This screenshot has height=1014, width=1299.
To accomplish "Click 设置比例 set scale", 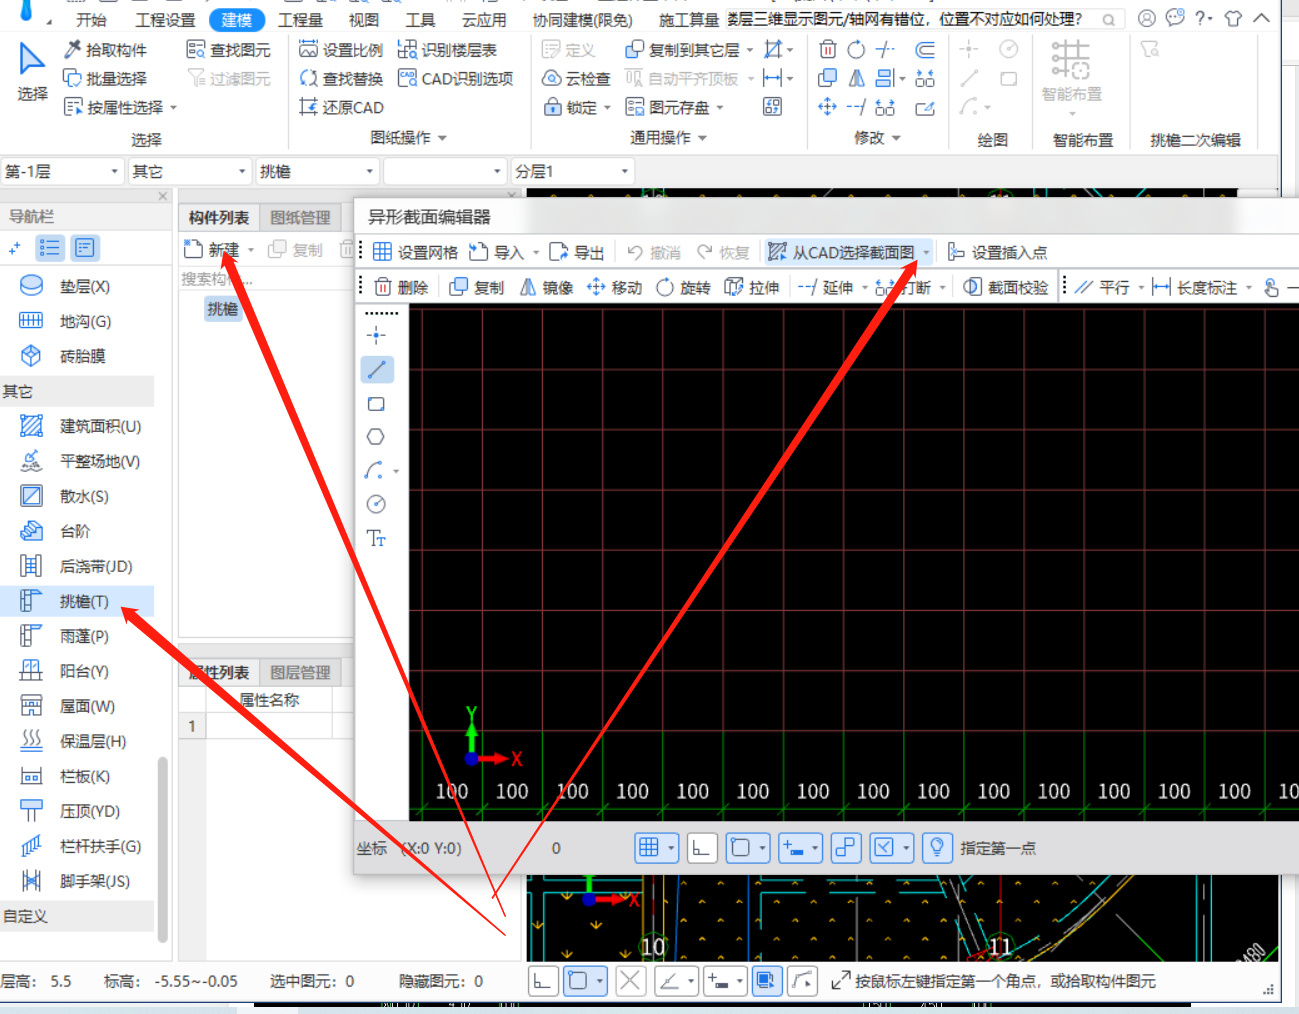I will tap(341, 49).
